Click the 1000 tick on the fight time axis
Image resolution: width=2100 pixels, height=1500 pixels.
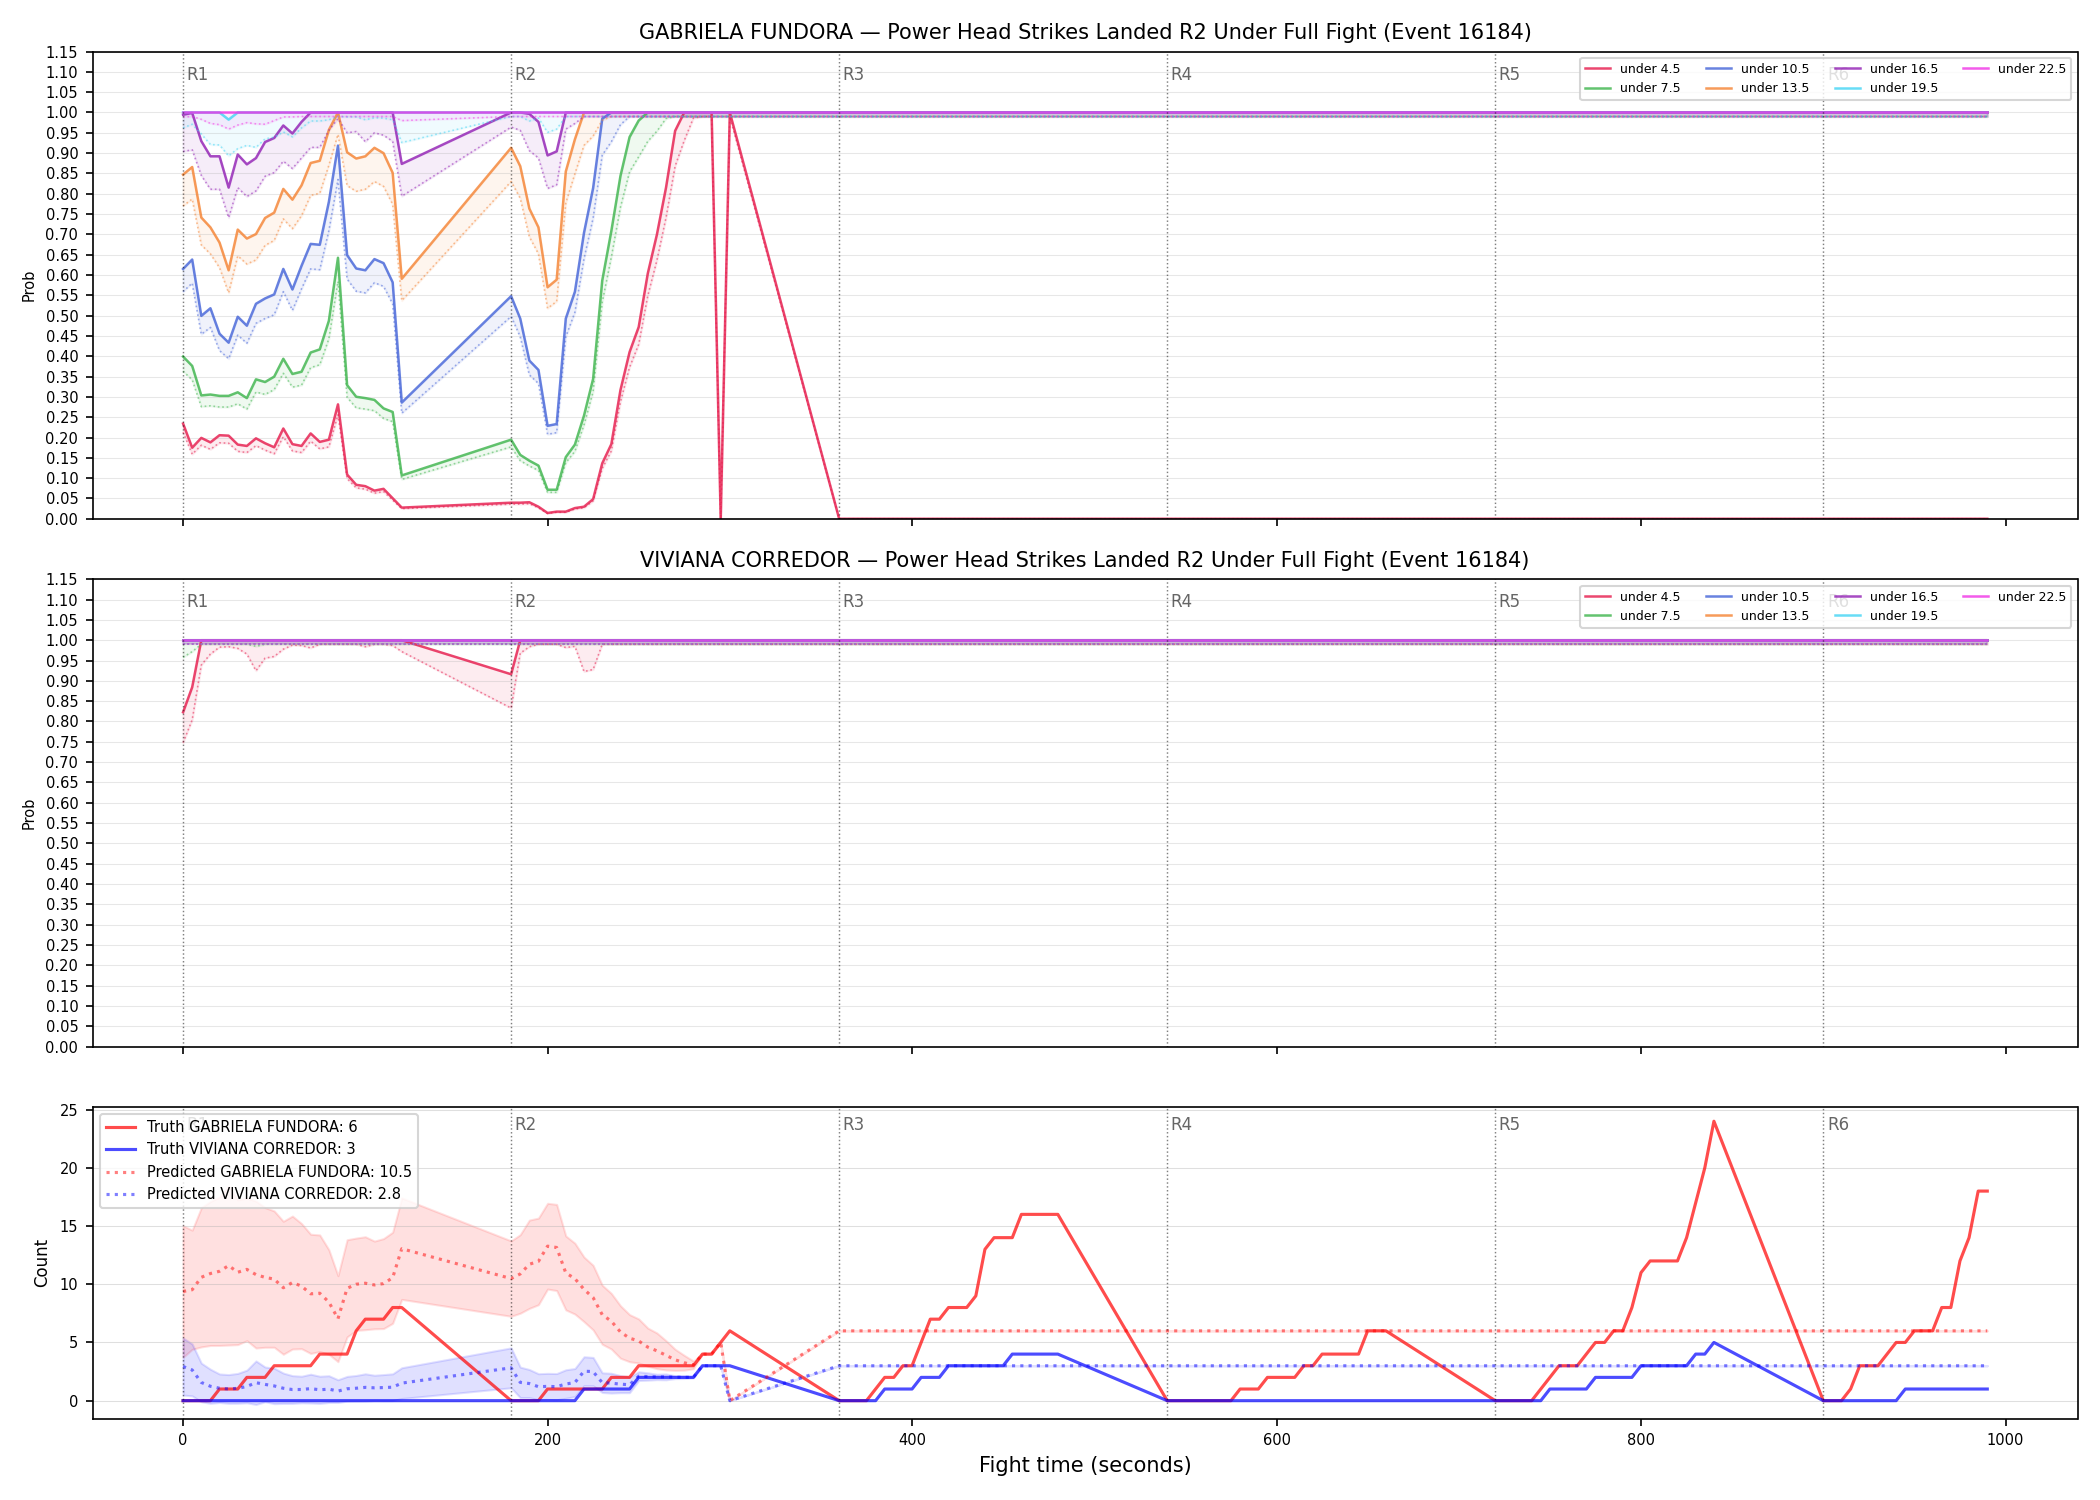2005,1440
